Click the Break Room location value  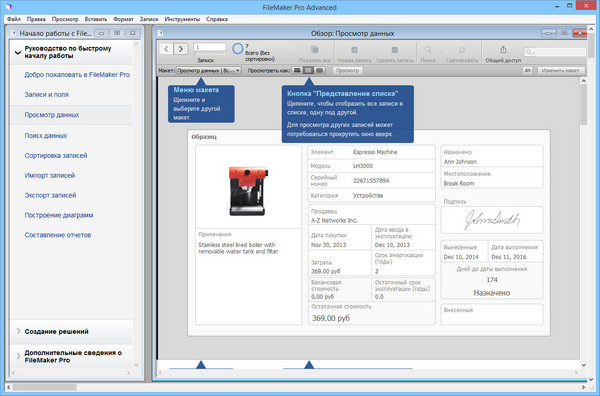pyautogui.click(x=459, y=183)
